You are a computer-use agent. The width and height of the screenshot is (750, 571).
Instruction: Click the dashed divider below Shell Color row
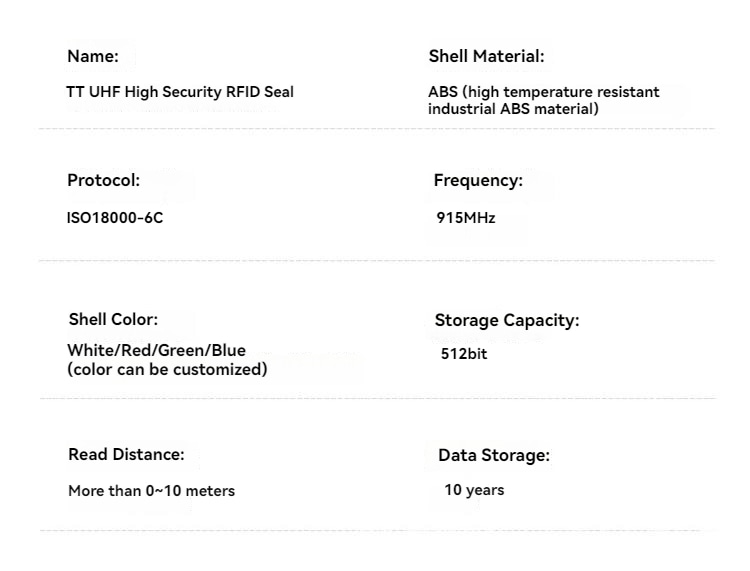point(378,398)
